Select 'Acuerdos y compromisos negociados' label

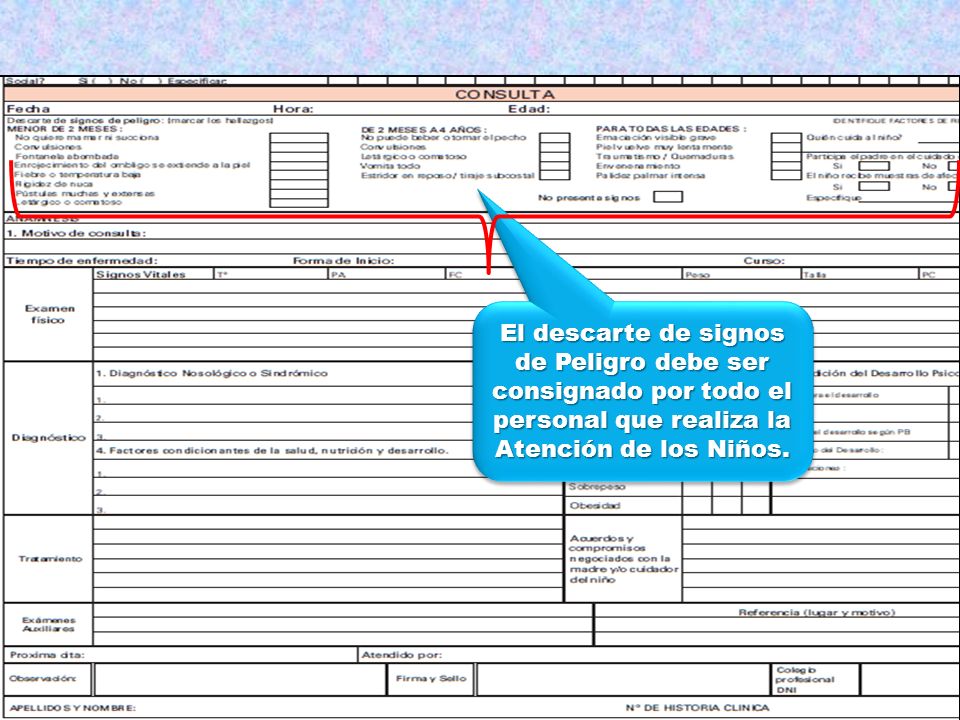(623, 559)
